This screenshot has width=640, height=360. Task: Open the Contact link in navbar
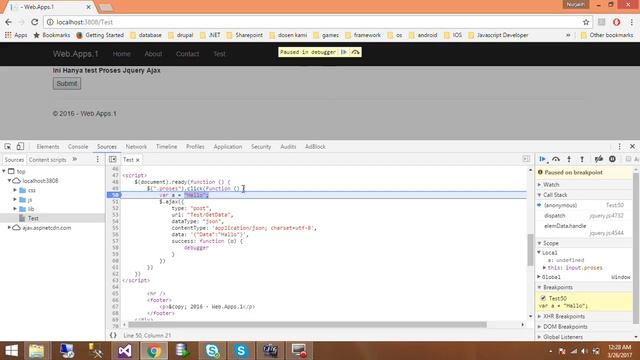187,54
